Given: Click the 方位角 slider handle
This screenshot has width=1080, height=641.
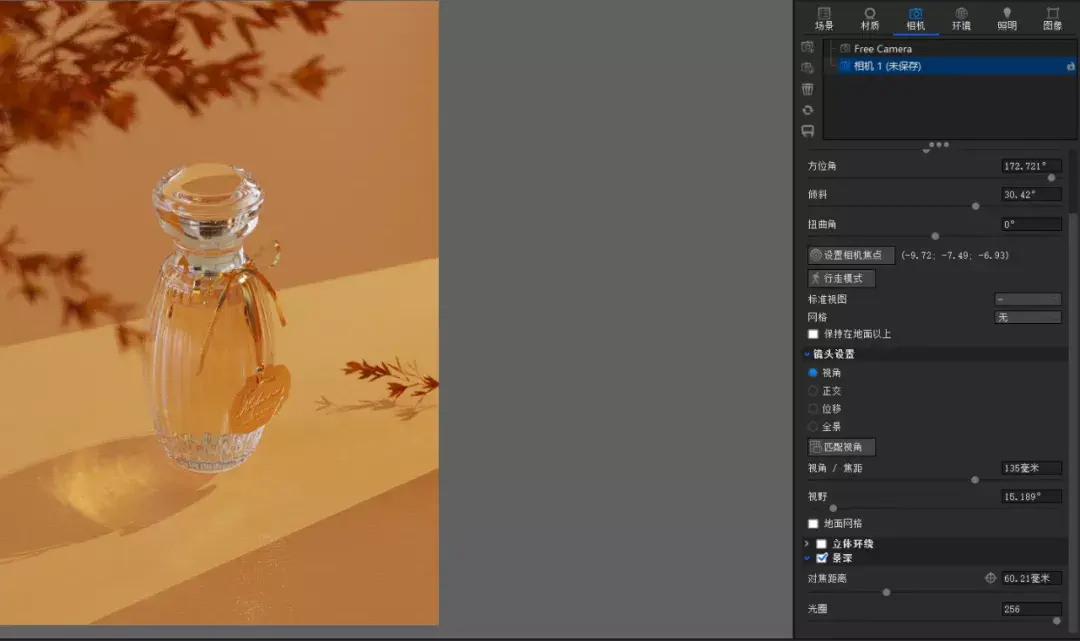Looking at the screenshot, I should (1051, 178).
